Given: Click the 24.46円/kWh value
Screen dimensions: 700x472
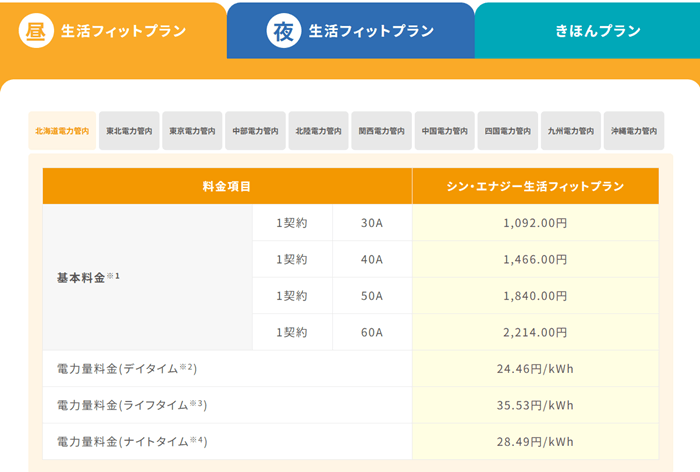Looking at the screenshot, I should [535, 368].
